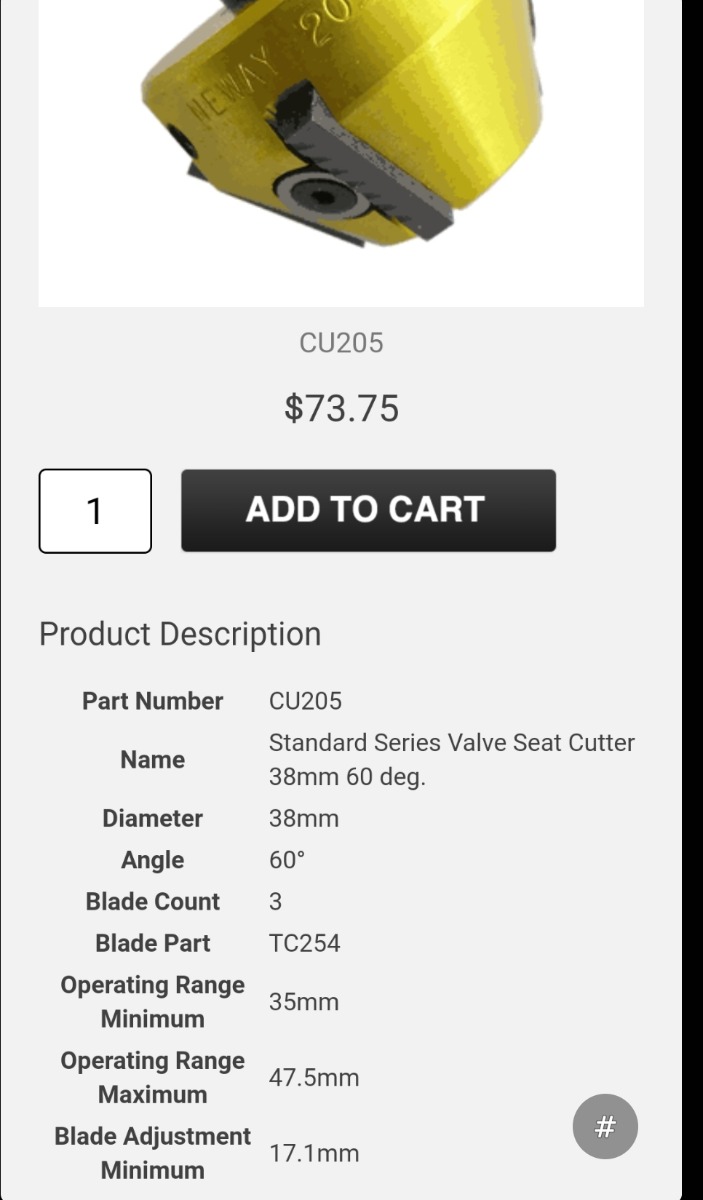Screen dimensions: 703x1200
Task: Click the CU205 part number value
Action: [x=305, y=701]
